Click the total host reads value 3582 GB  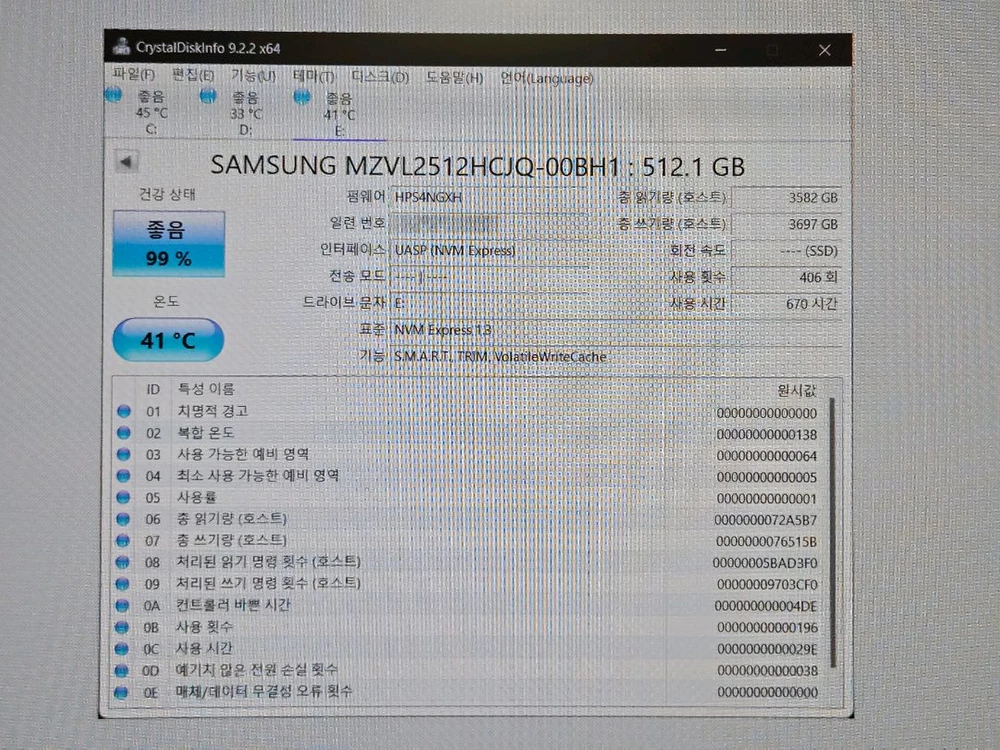pyautogui.click(x=786, y=198)
